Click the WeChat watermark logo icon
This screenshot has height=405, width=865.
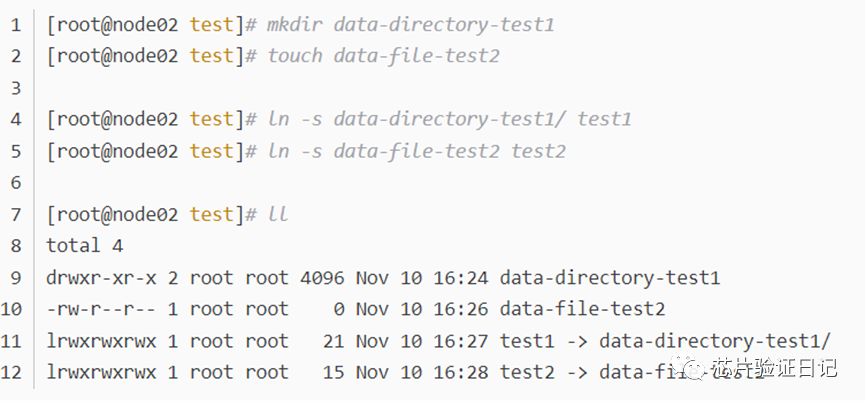(688, 367)
